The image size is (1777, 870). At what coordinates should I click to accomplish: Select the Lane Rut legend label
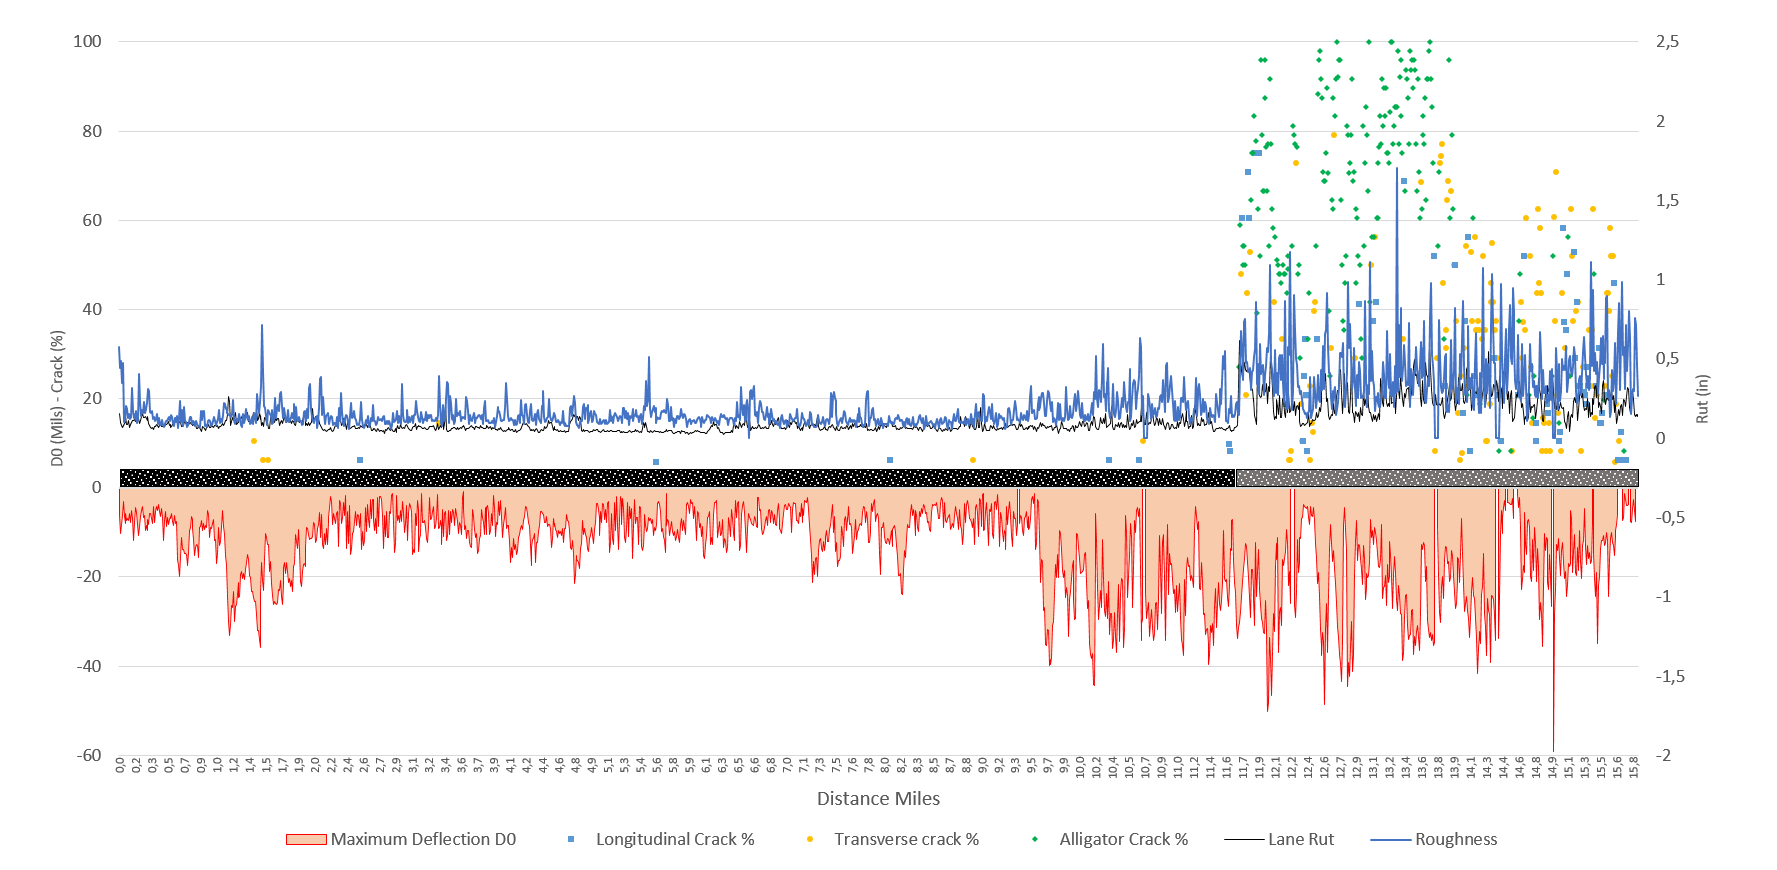click(1300, 840)
